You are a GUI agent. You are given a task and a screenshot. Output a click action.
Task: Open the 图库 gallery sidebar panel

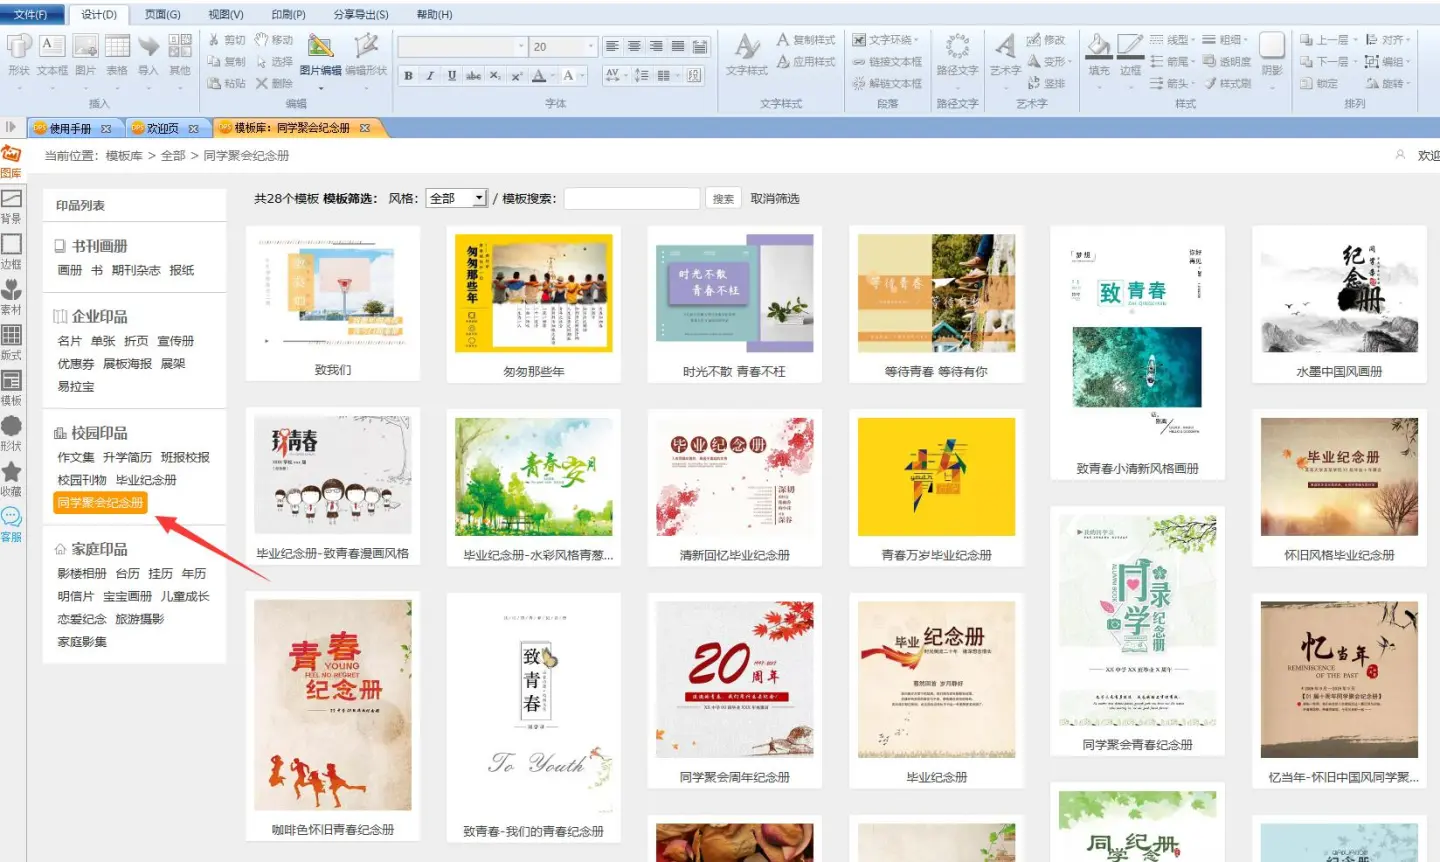tap(11, 158)
